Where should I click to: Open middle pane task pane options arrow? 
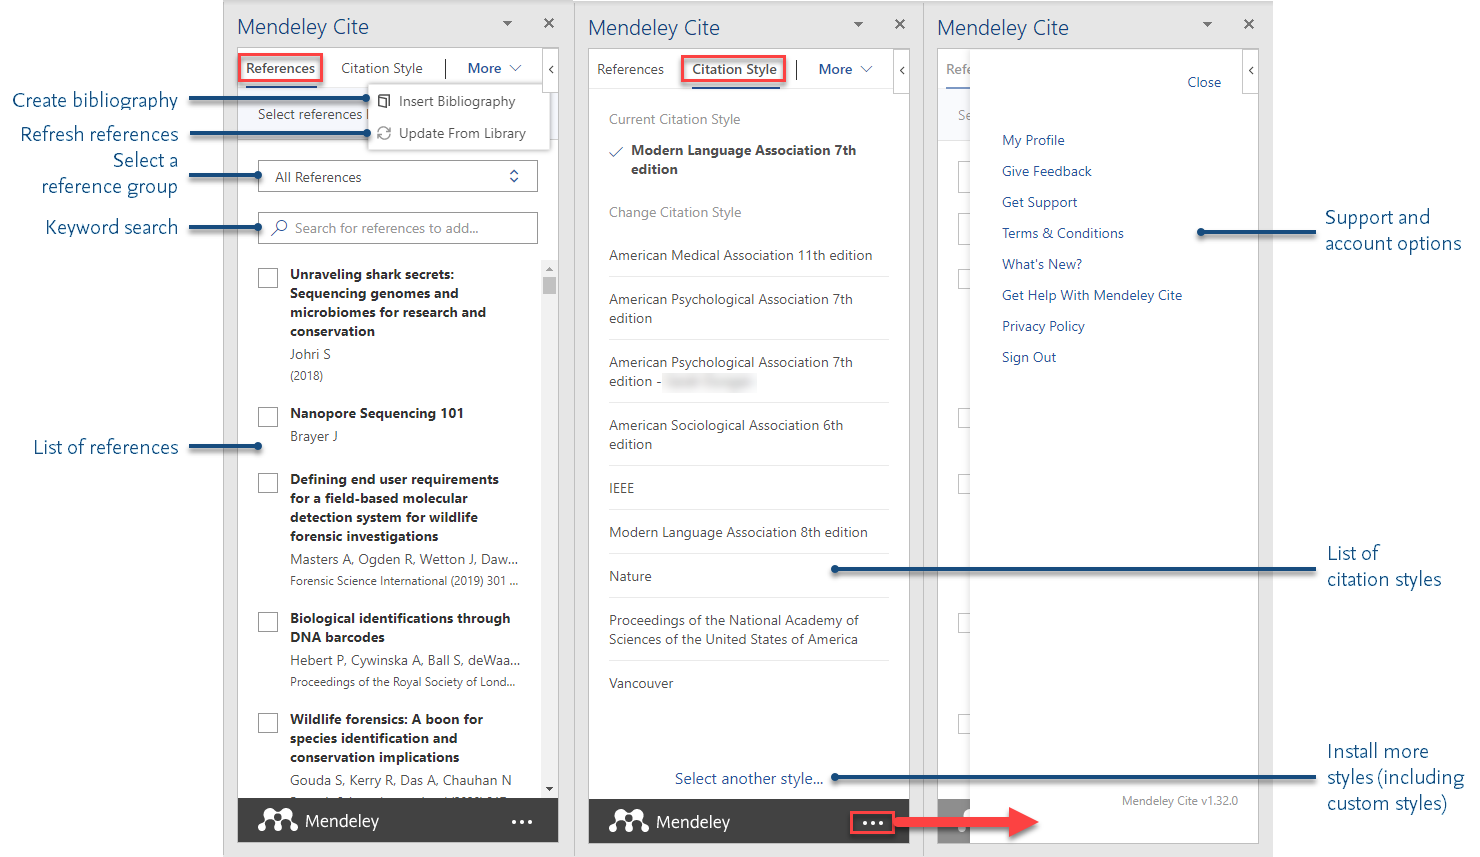tap(858, 24)
